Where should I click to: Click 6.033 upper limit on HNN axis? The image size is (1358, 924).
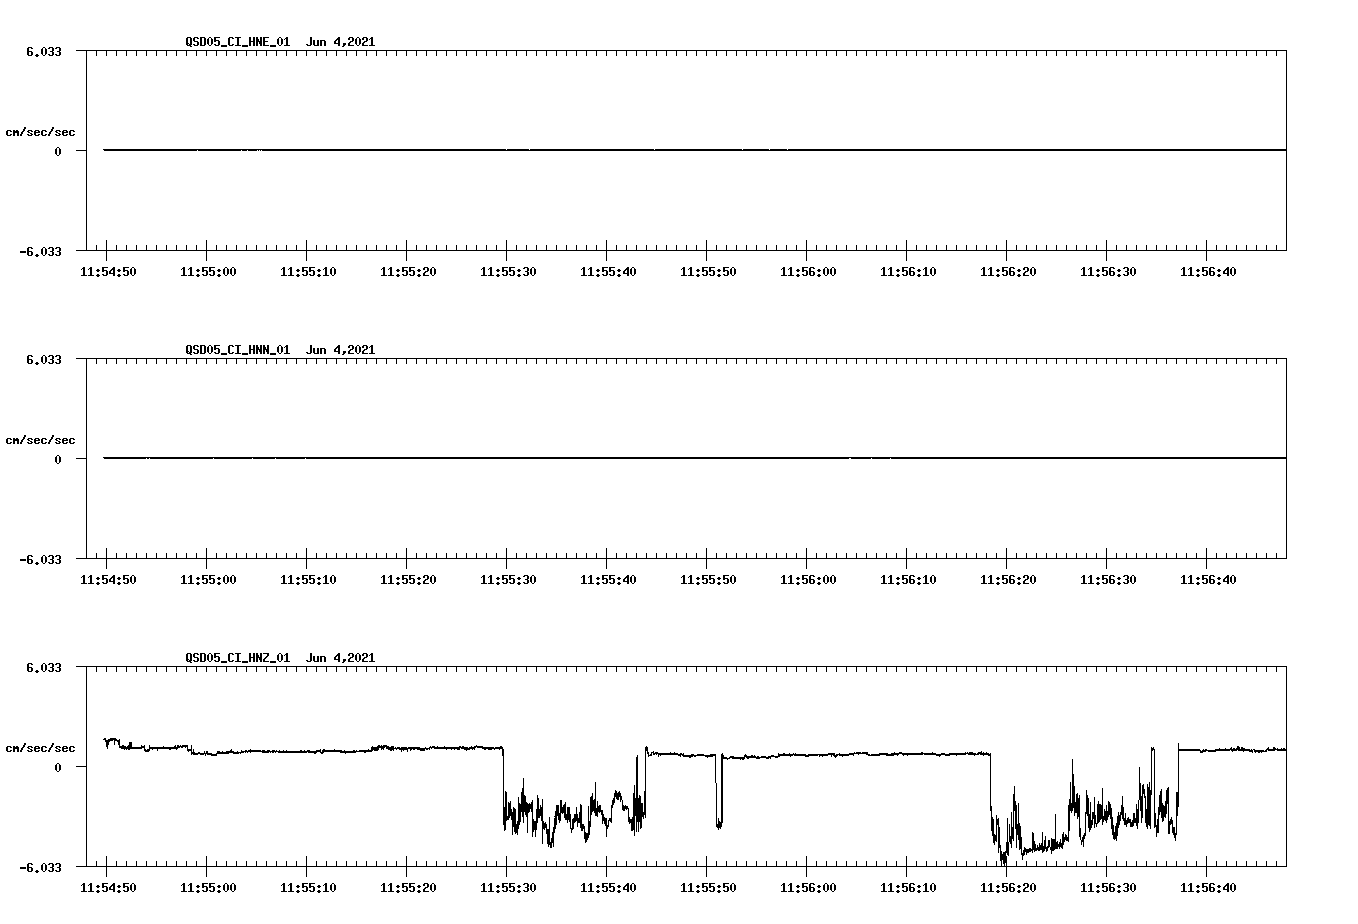pos(43,359)
